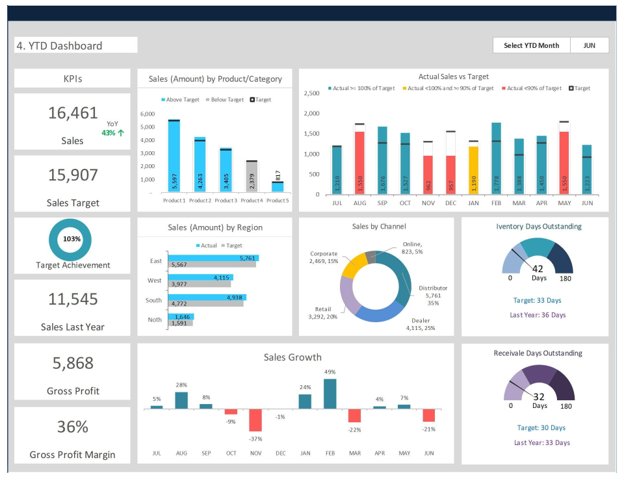Click the Inventory Days Outstanding gauge
Viewport: 626px width, 481px height.
click(x=537, y=255)
